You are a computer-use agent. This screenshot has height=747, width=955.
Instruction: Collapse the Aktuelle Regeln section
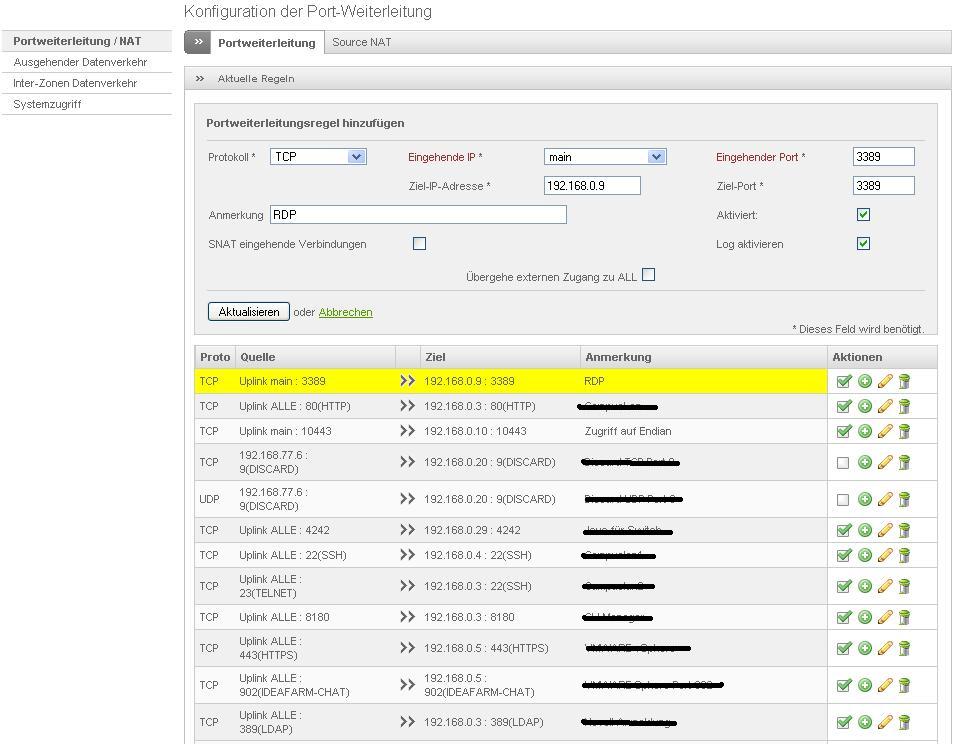pyautogui.click(x=200, y=78)
